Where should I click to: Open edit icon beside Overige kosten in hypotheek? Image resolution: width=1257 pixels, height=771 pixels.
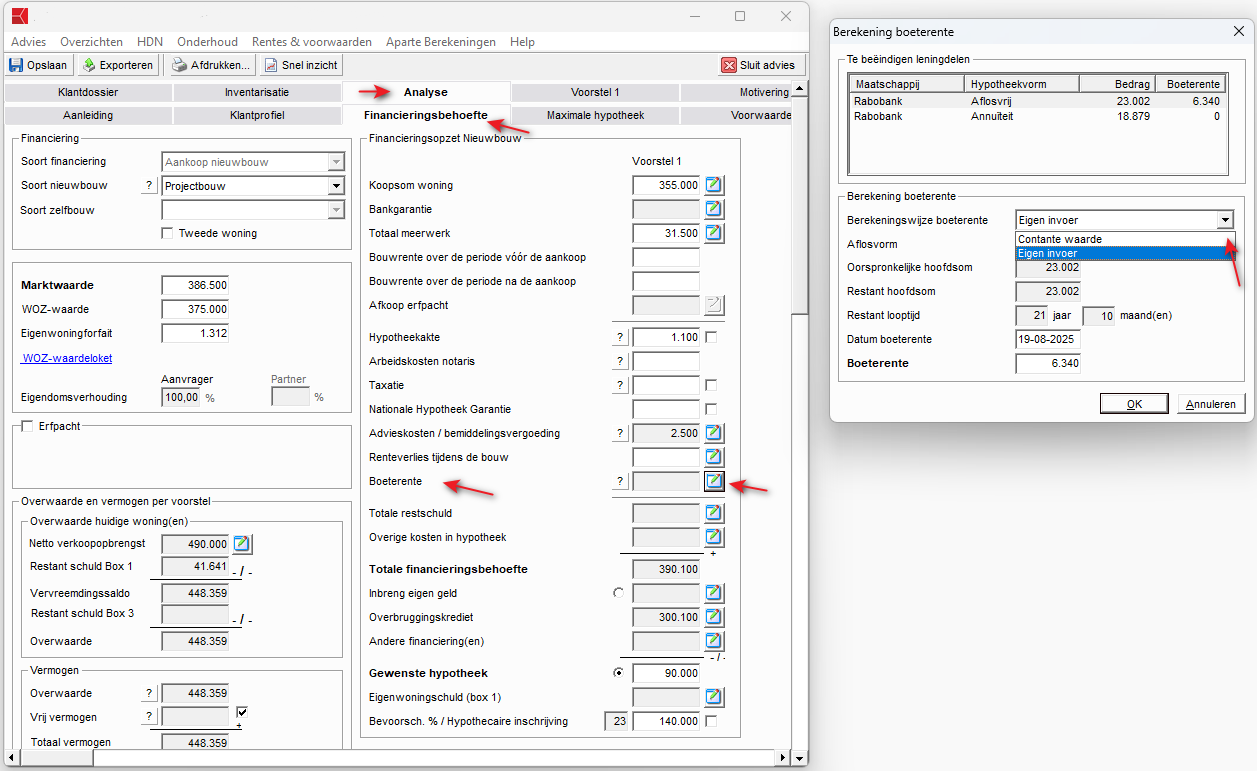(714, 537)
